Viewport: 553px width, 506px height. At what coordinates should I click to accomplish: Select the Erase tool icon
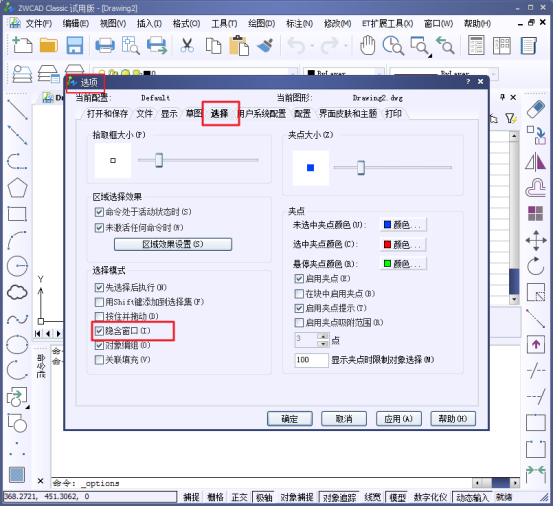(536, 109)
